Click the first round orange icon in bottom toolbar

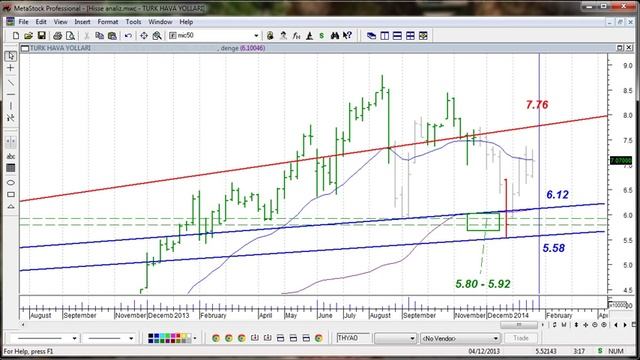[x=216, y=338]
